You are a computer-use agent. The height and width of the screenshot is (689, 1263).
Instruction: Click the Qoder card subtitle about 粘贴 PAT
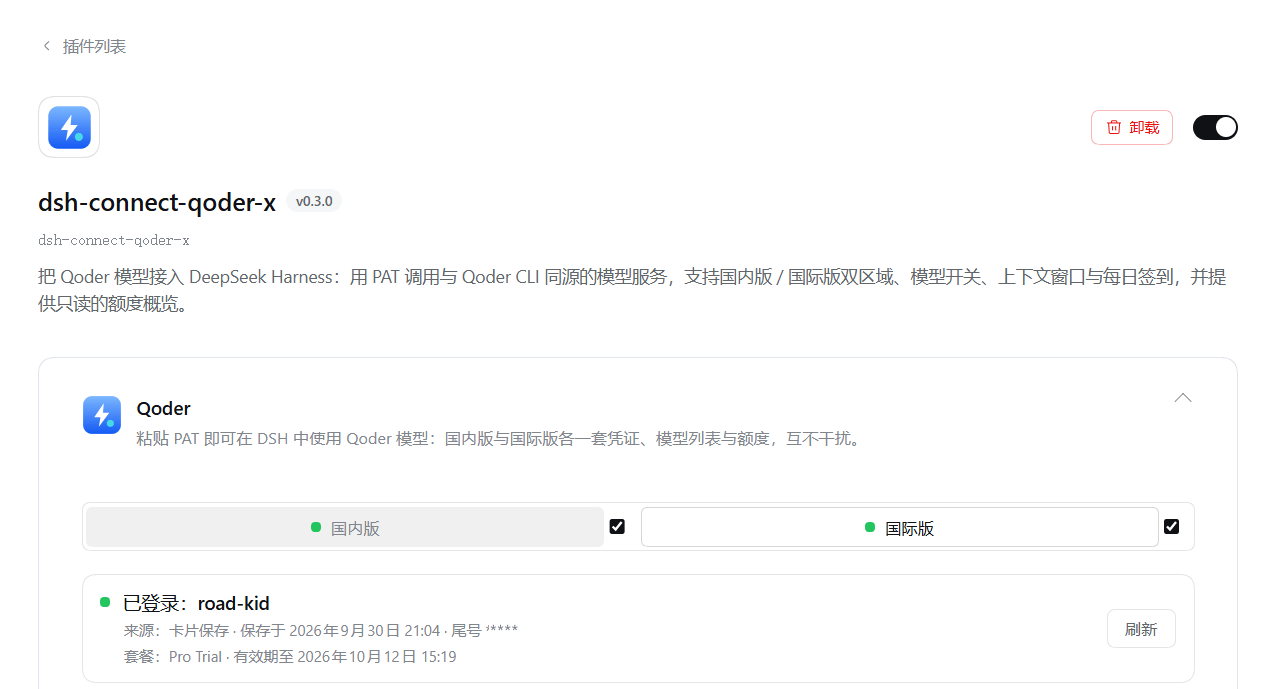pos(499,438)
